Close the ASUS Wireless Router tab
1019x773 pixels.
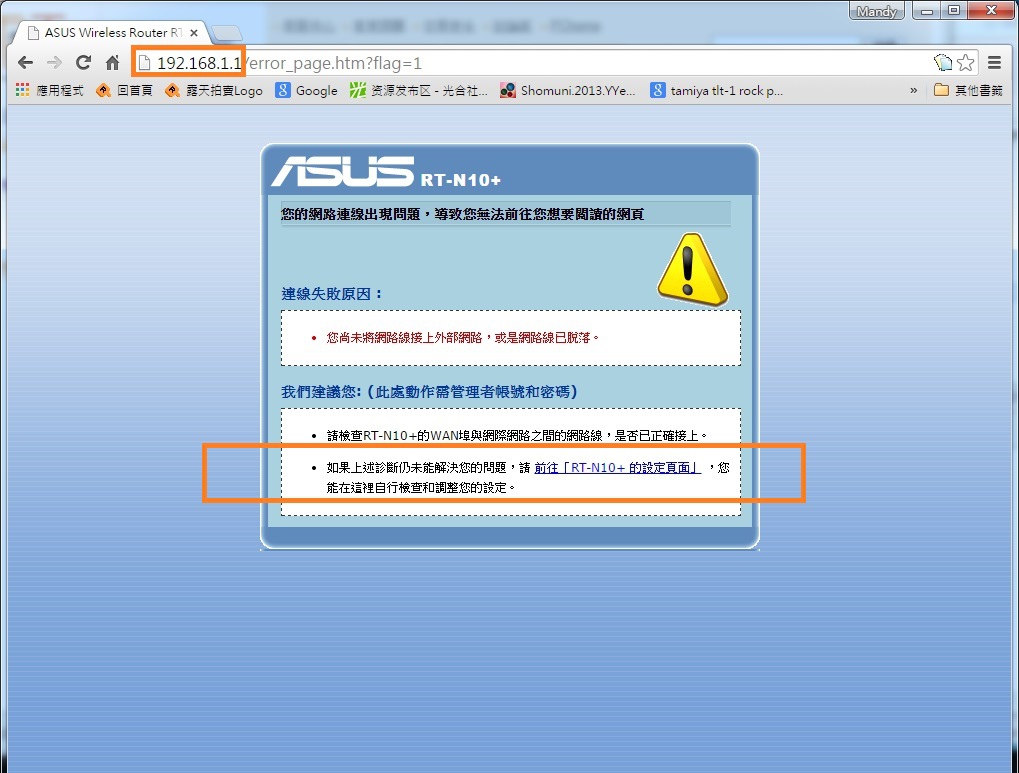tap(194, 33)
